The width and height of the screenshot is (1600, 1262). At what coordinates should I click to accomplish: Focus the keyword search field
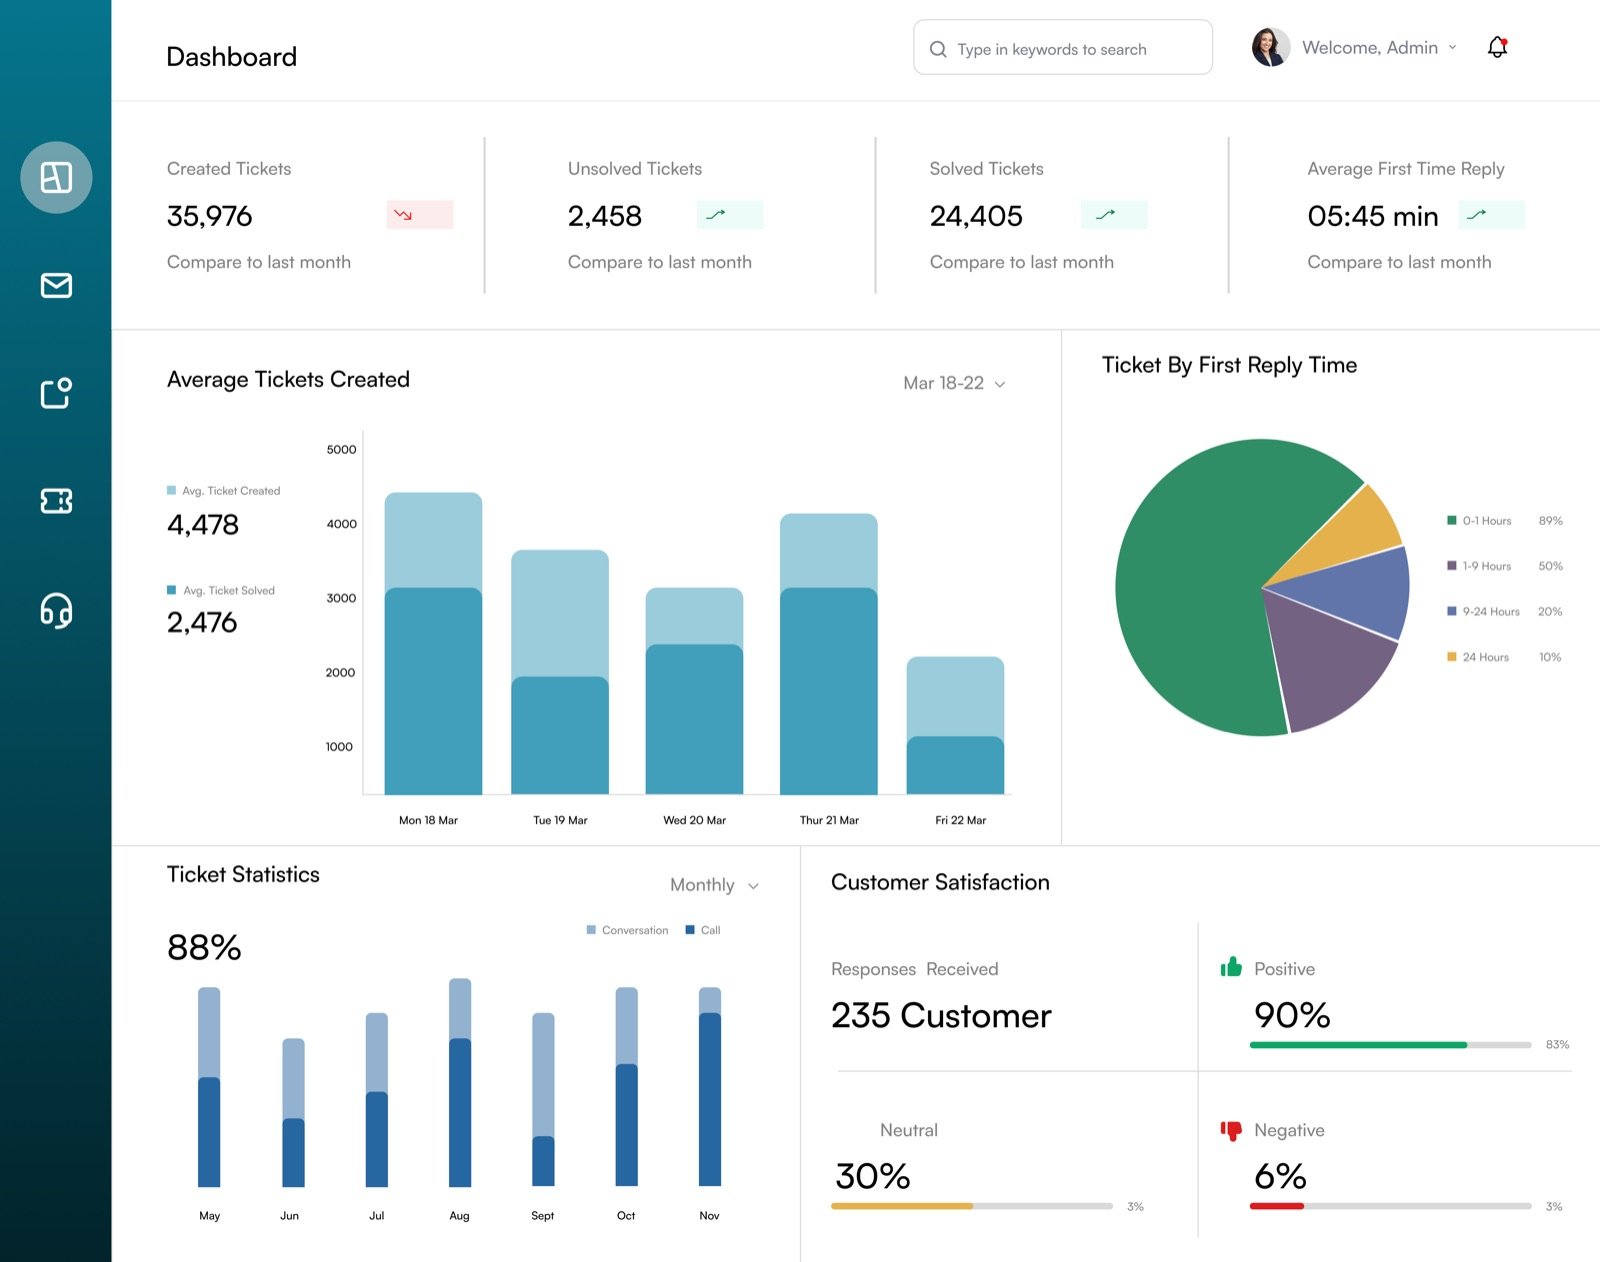1063,47
